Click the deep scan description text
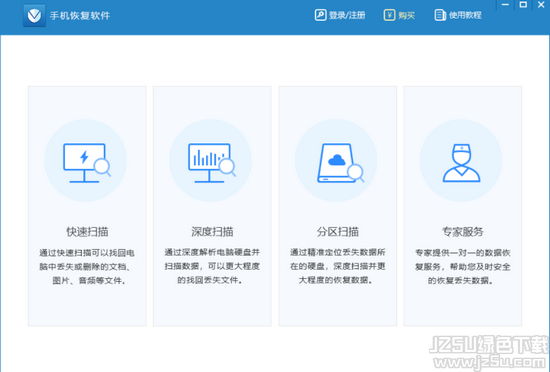This screenshot has height=372, width=550. [212, 266]
